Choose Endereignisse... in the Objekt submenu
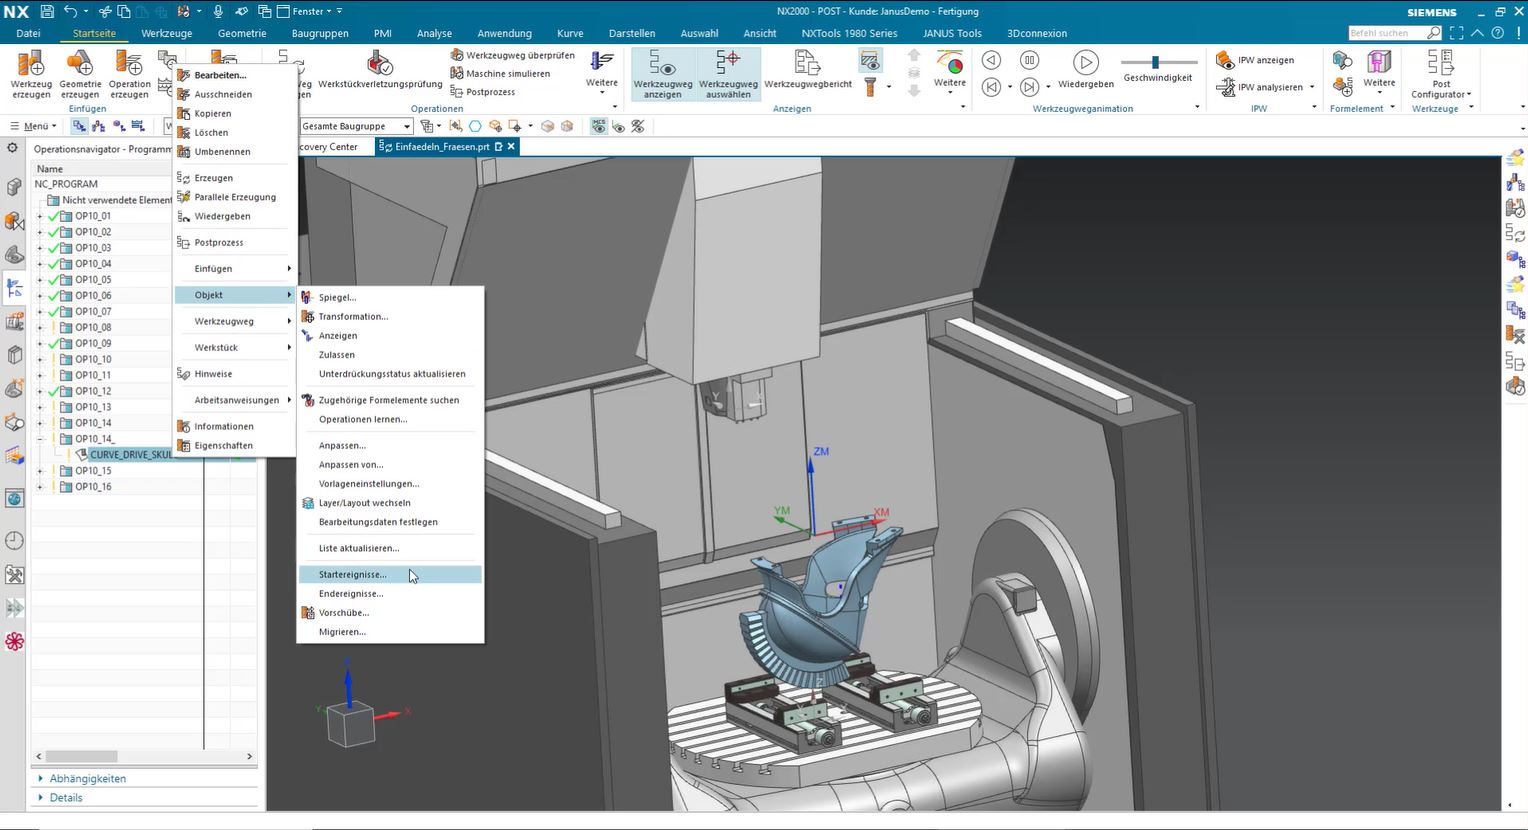Screen dimensions: 1528x830 [x=391, y=594]
